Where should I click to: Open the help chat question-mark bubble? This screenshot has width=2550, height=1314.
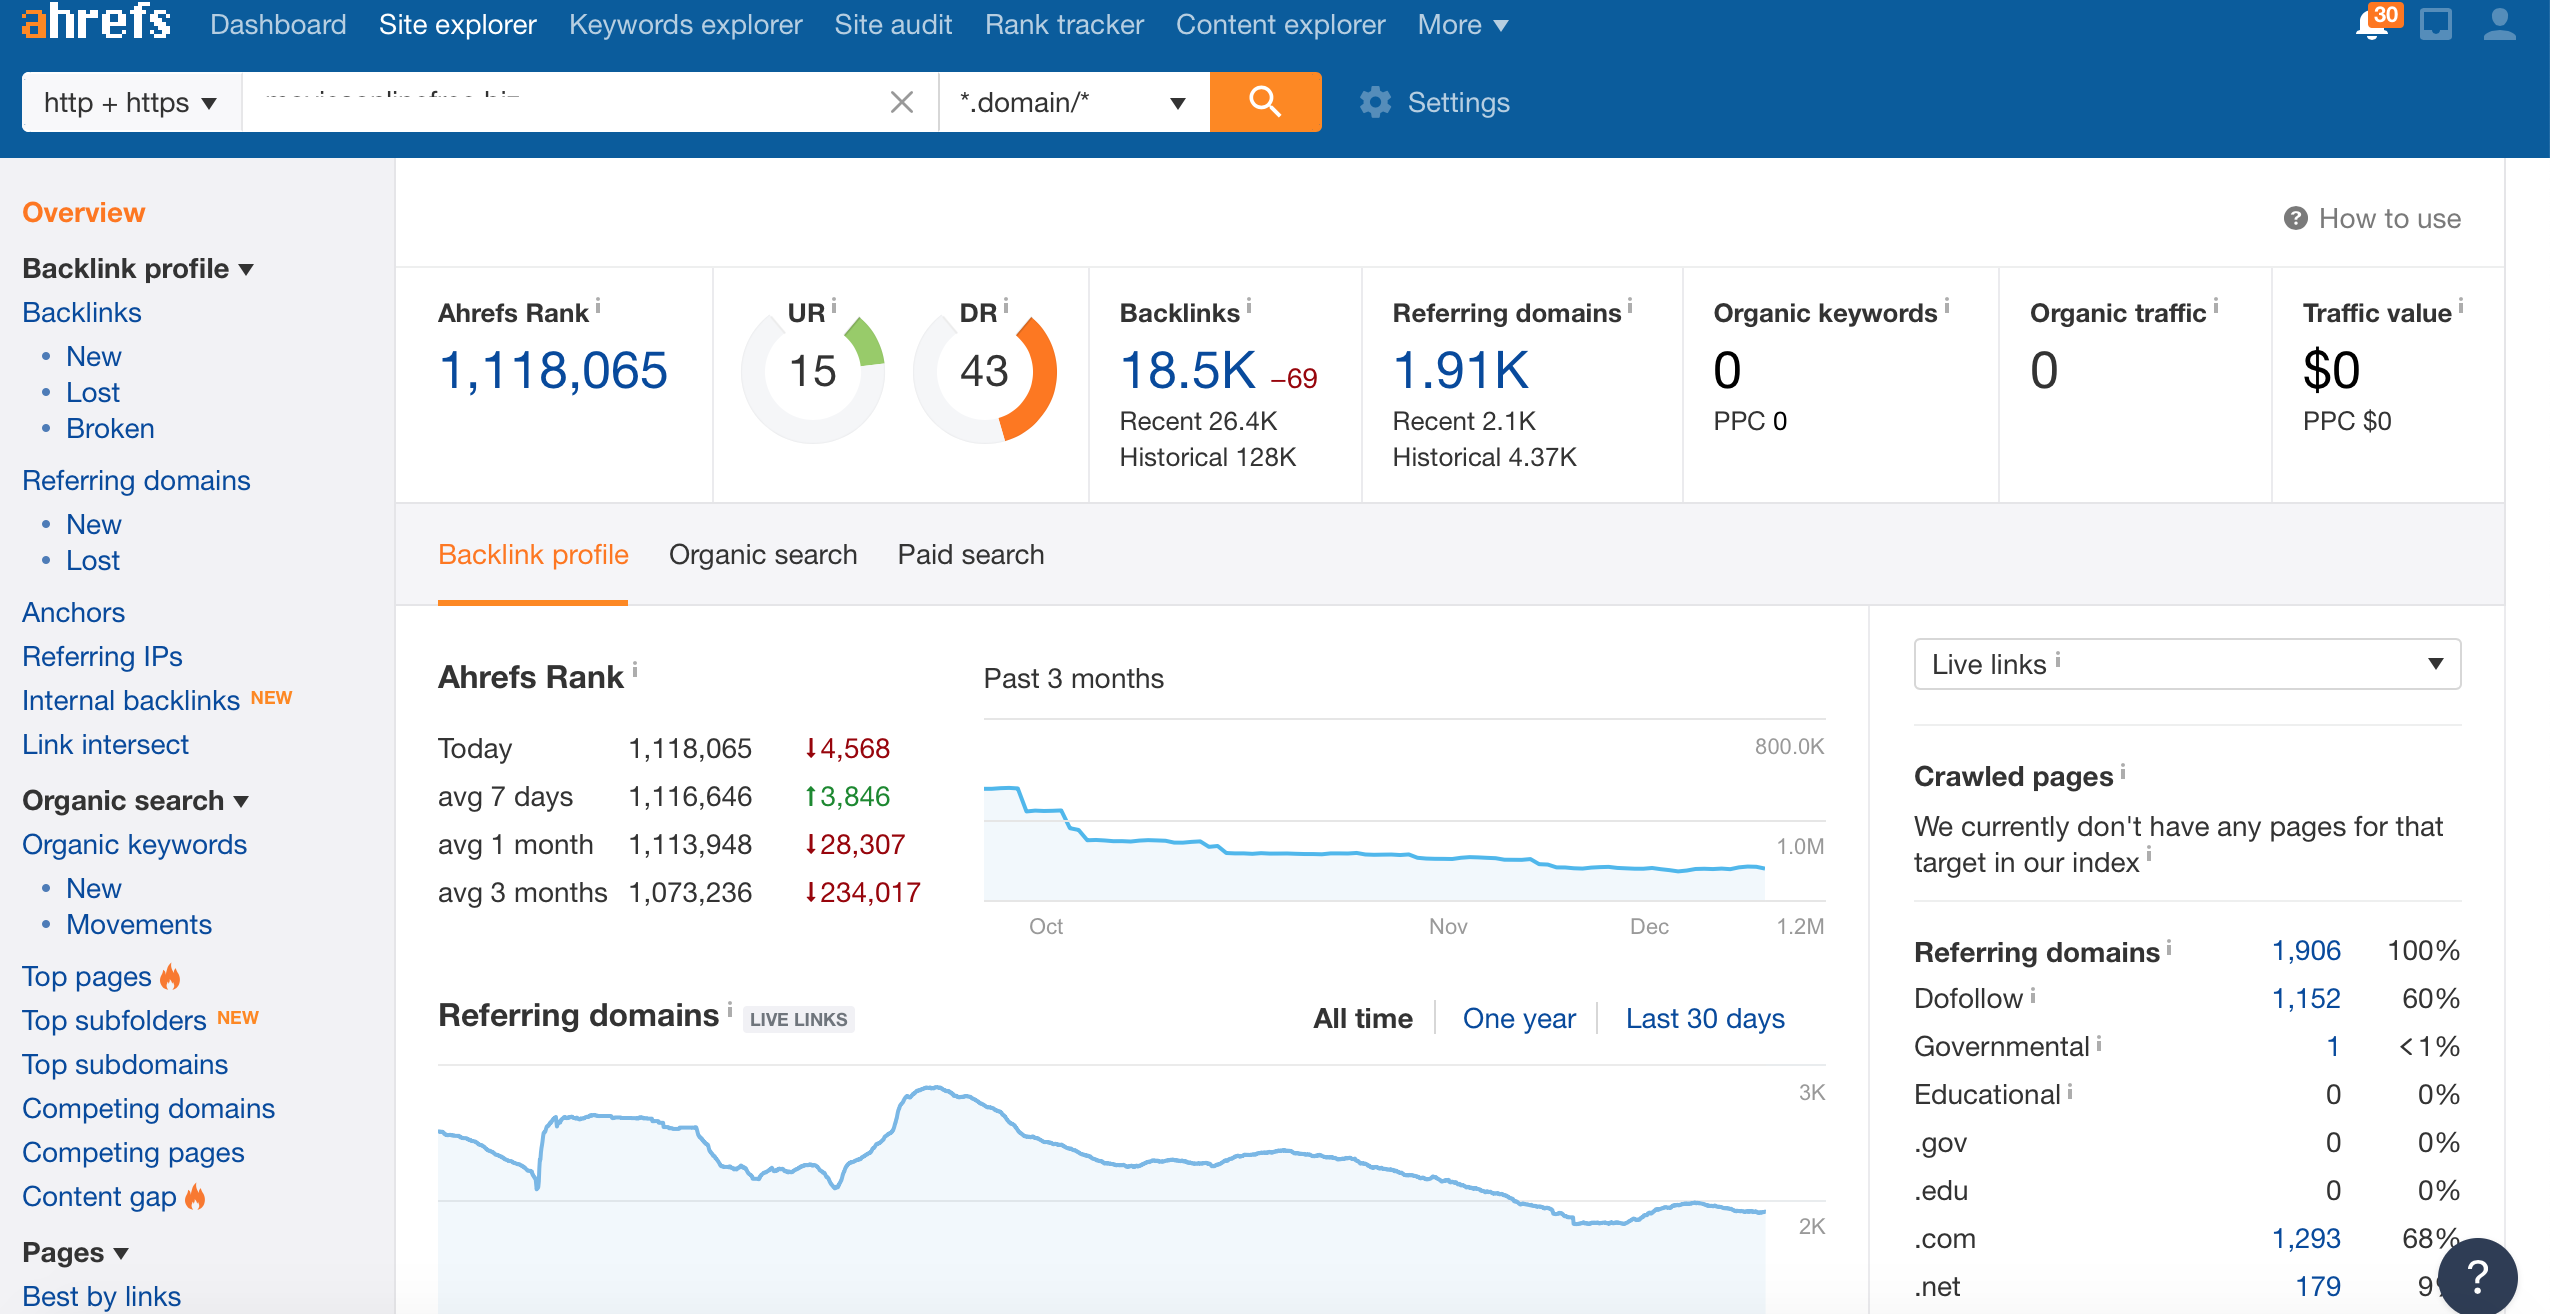tap(2478, 1277)
